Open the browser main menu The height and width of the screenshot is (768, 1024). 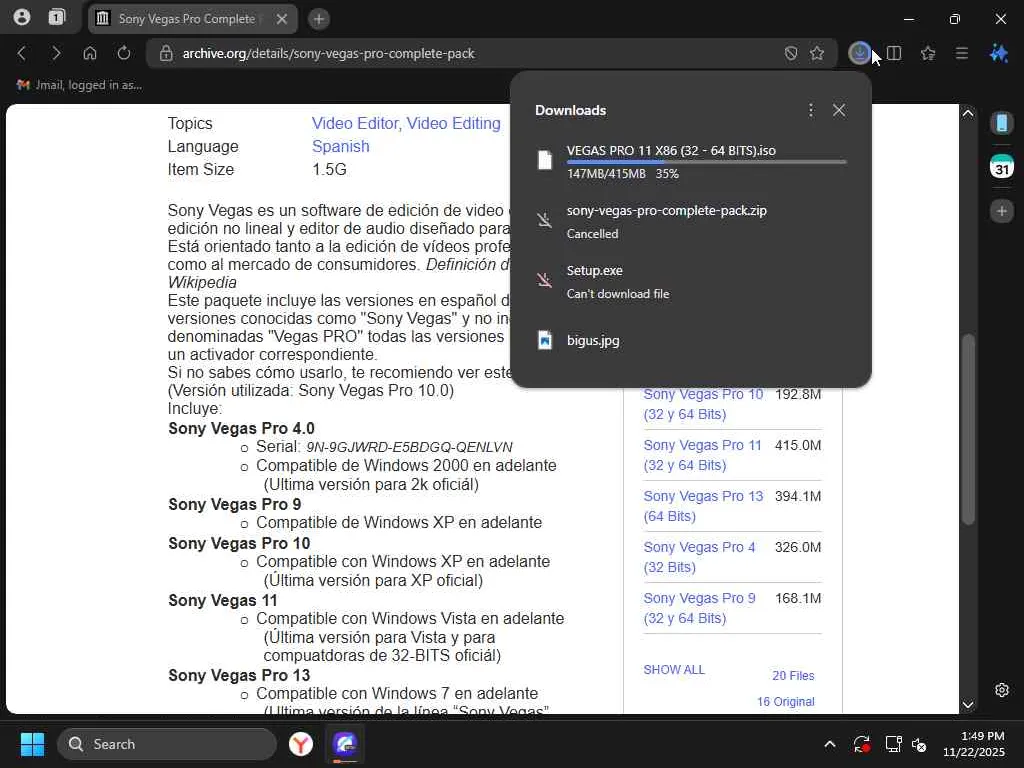click(962, 53)
